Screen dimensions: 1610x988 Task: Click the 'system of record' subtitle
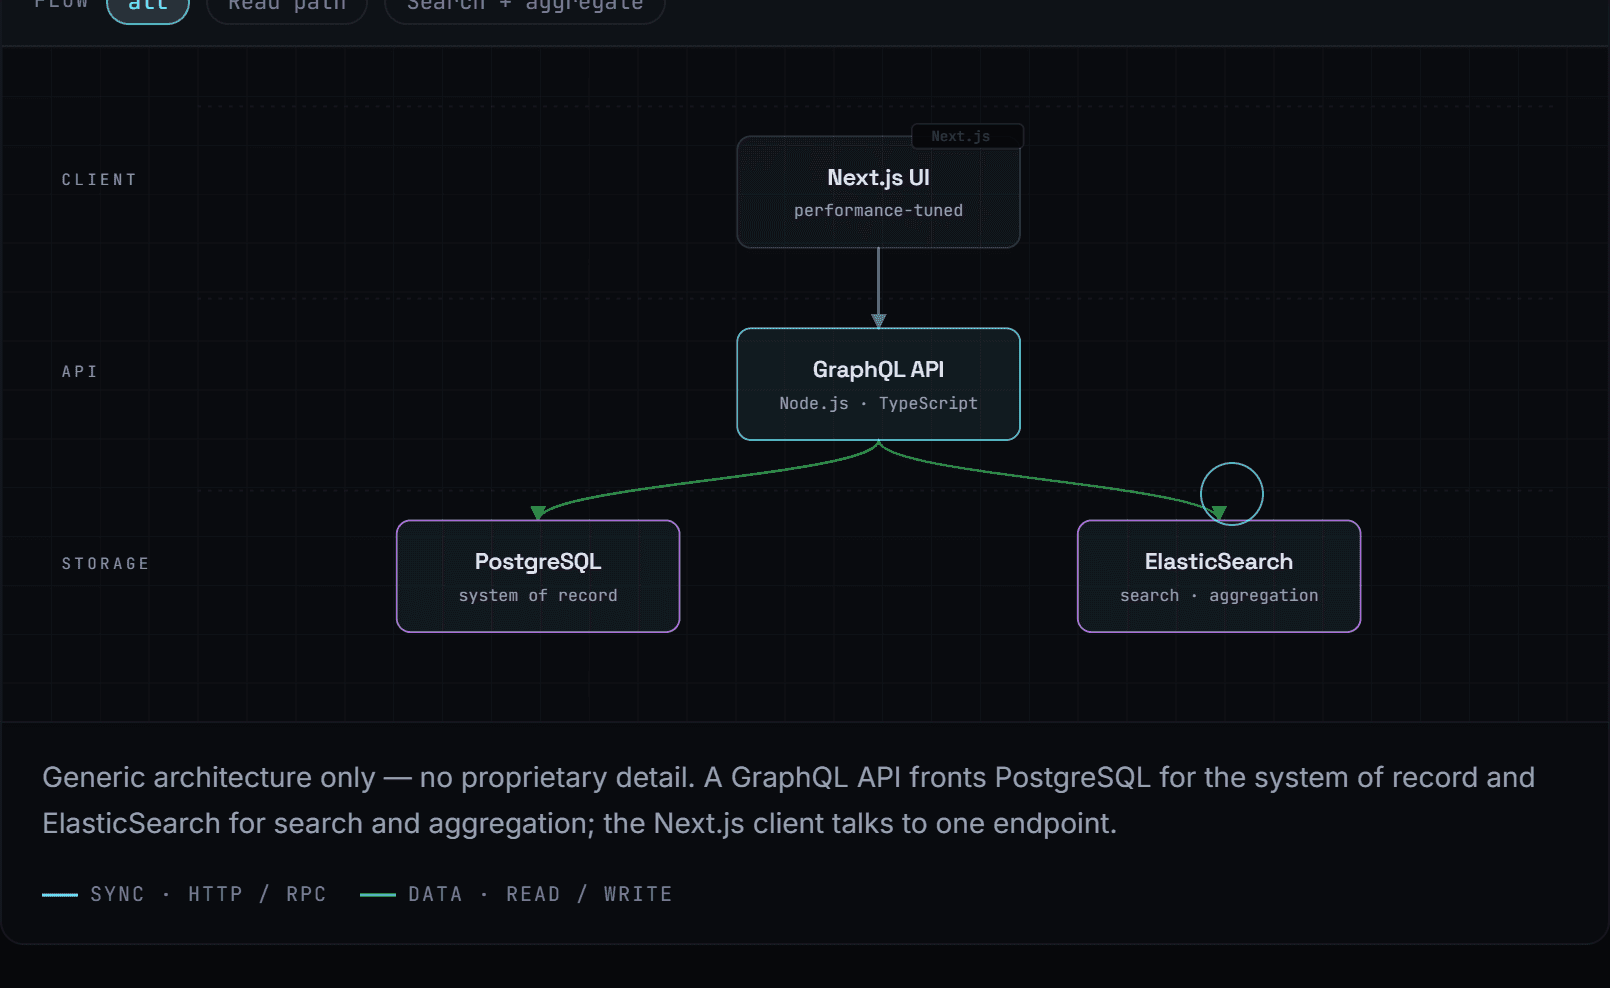pos(538,595)
